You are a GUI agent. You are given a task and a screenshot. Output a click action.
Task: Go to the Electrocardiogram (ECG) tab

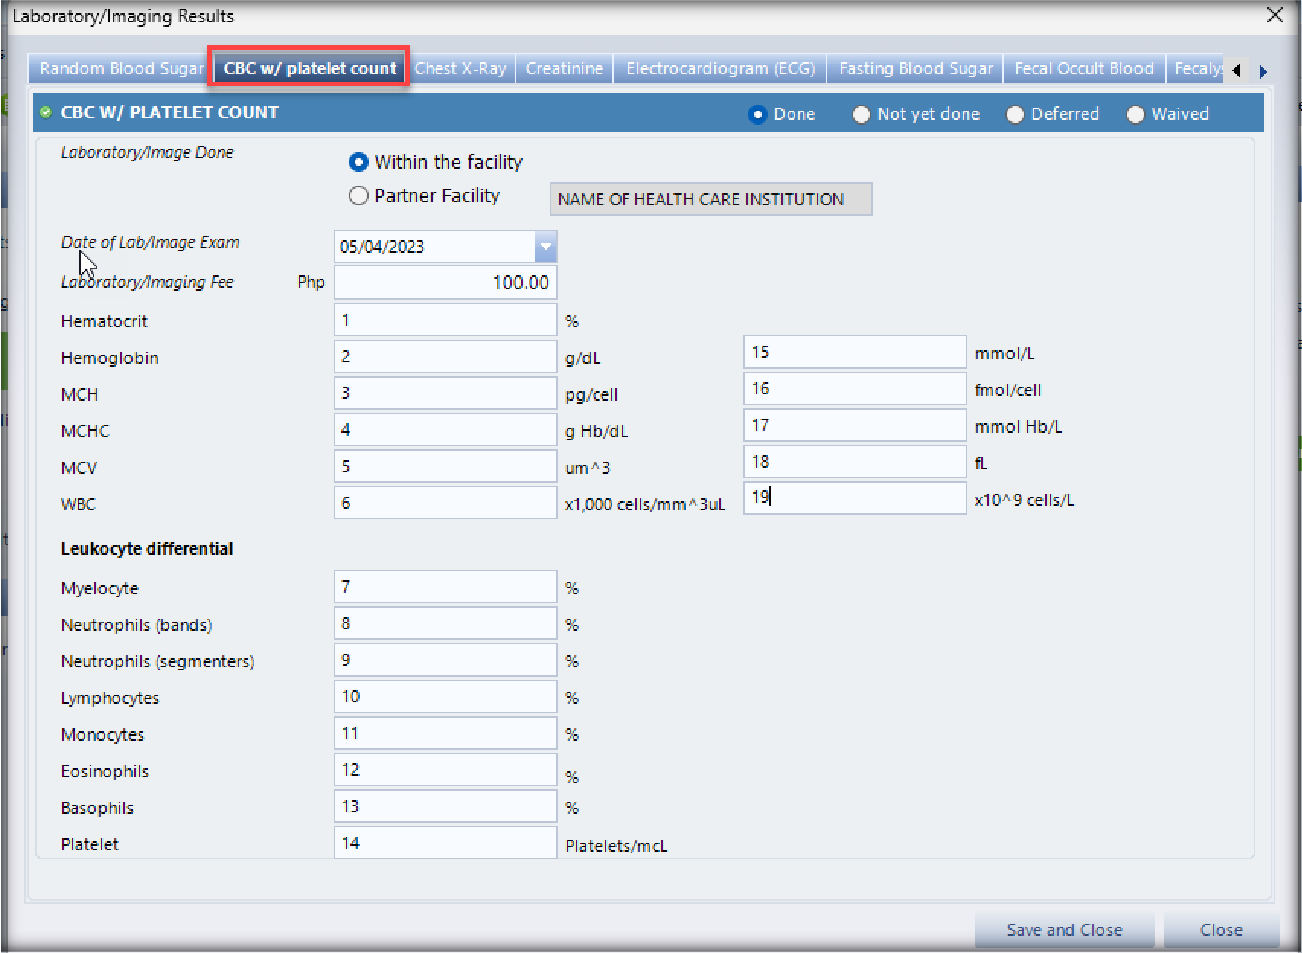click(720, 68)
